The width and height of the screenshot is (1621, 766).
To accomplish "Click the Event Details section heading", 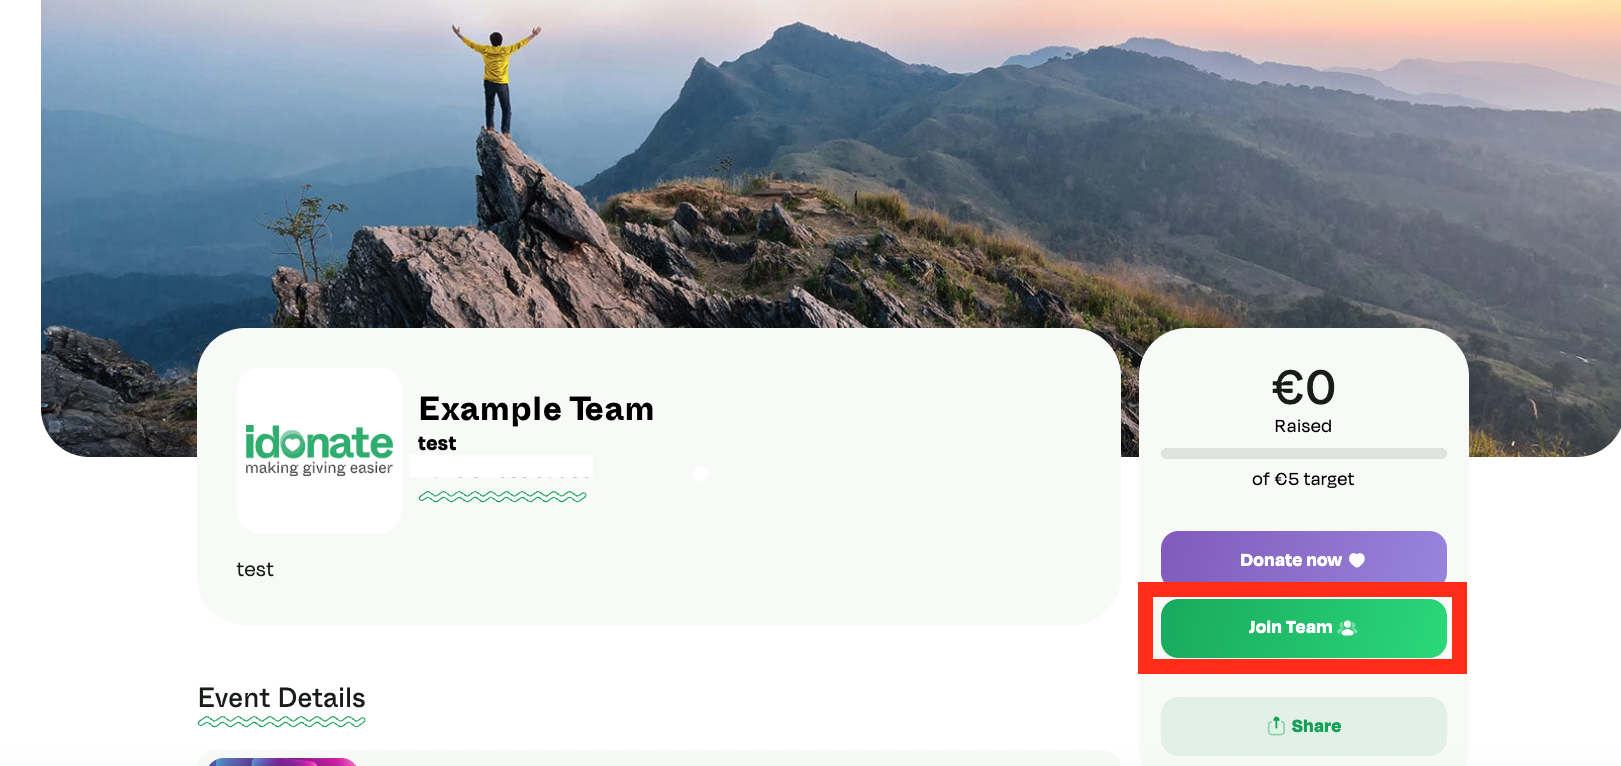I will [282, 698].
